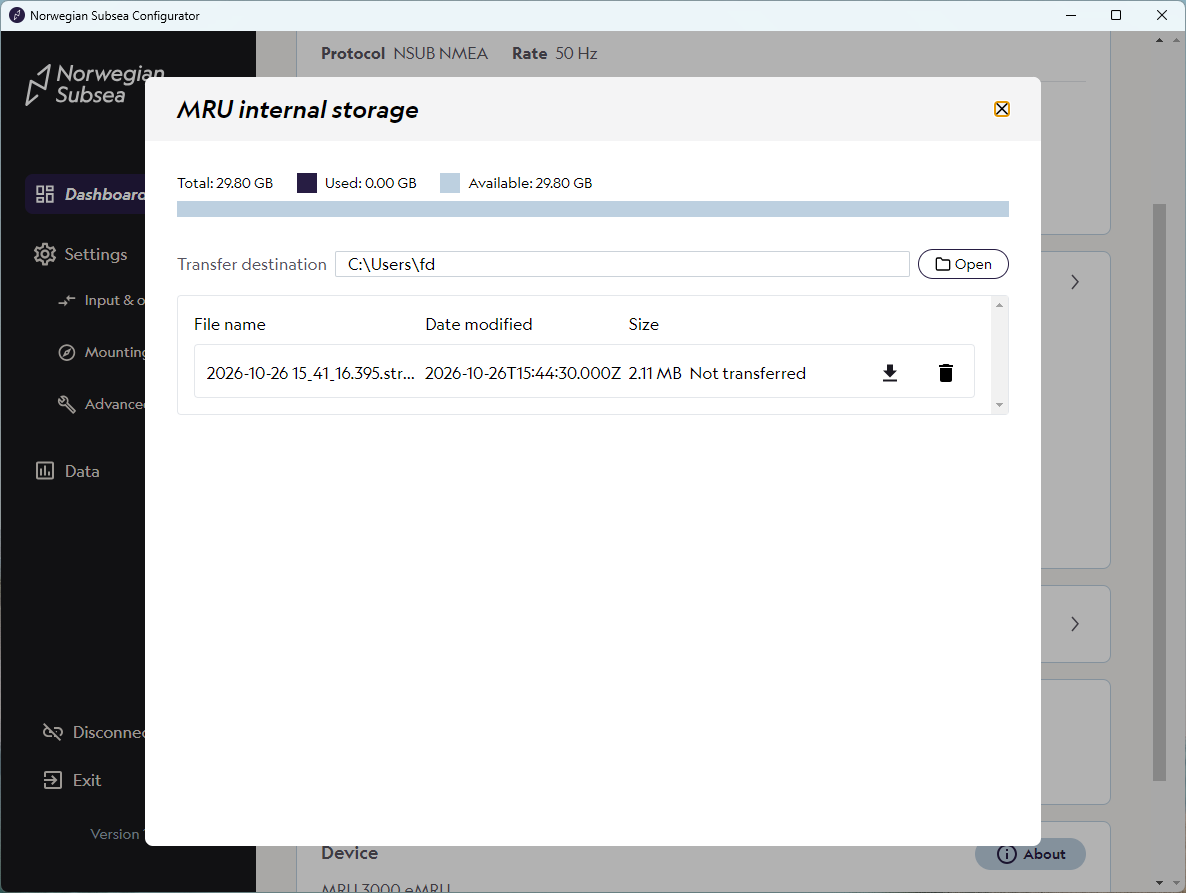The width and height of the screenshot is (1186, 893).
Task: Open the transfer destination folder
Action: tap(963, 264)
